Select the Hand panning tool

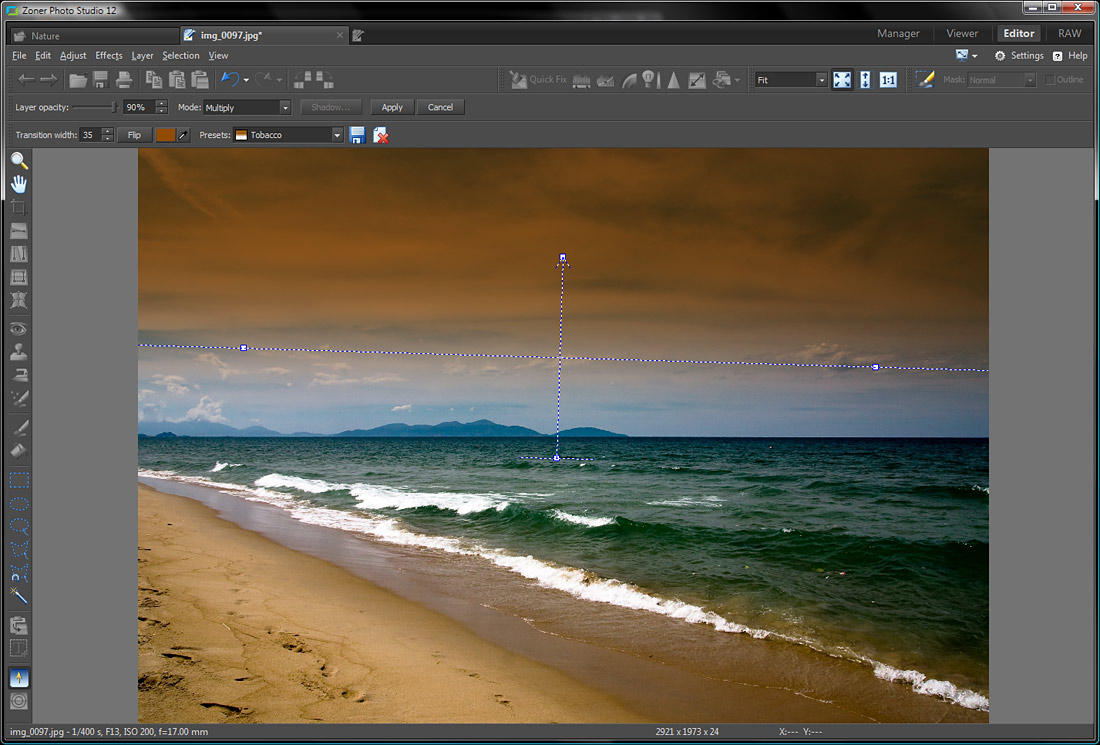[x=18, y=183]
